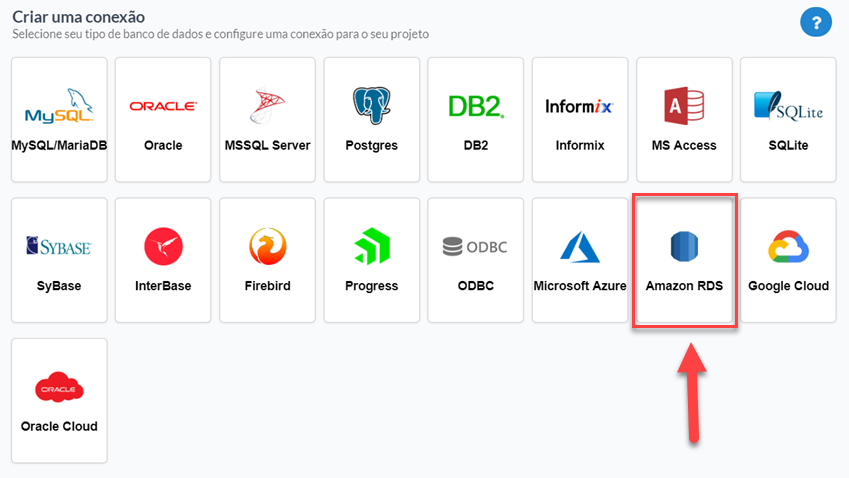This screenshot has width=849, height=478.
Task: Click the SQLite text label
Action: pos(788,145)
